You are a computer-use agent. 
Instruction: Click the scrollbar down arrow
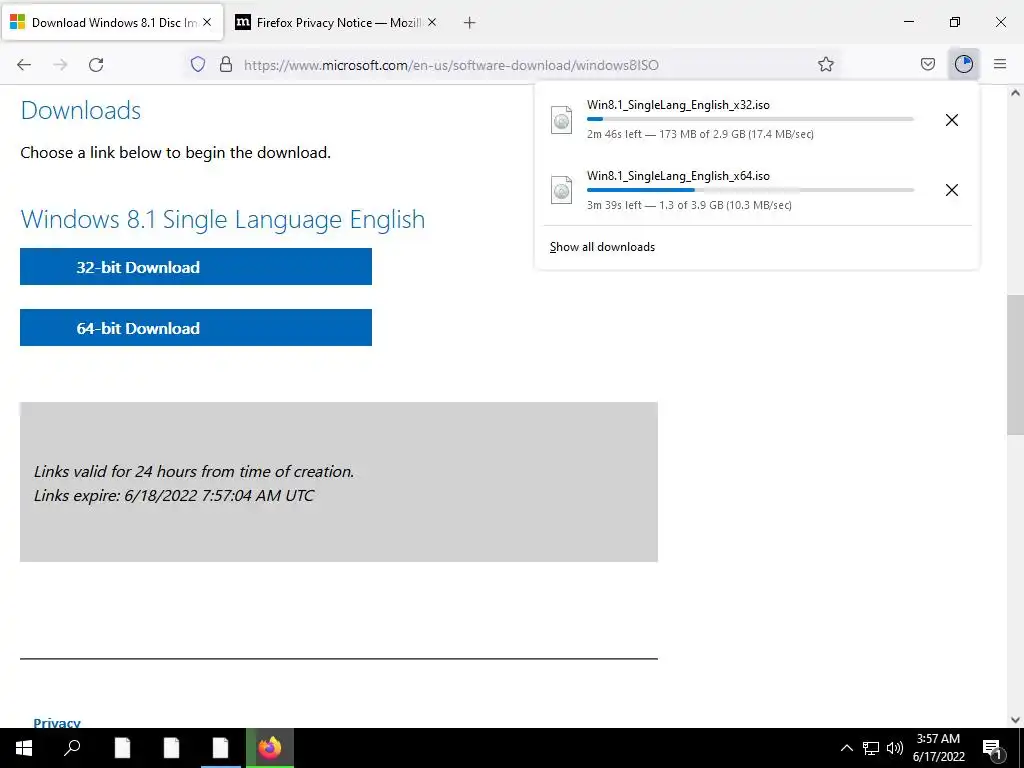coord(1015,720)
